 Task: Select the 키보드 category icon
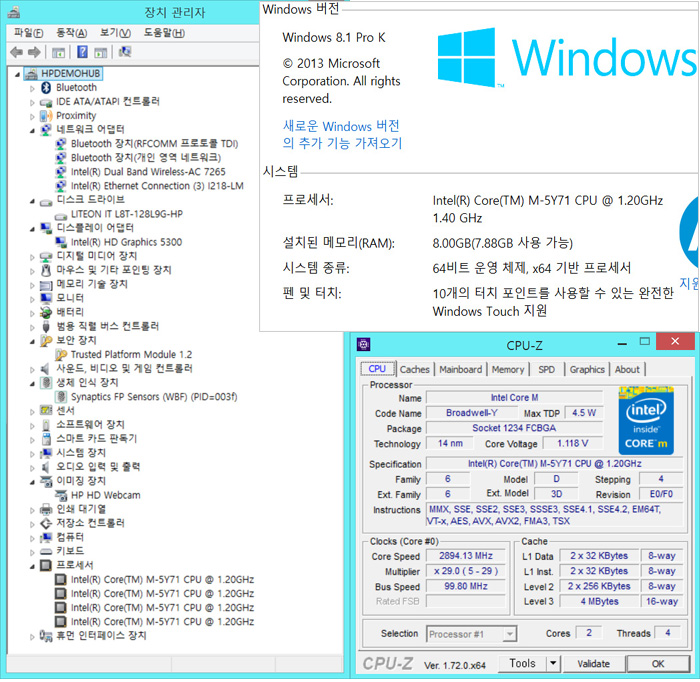pos(46,552)
